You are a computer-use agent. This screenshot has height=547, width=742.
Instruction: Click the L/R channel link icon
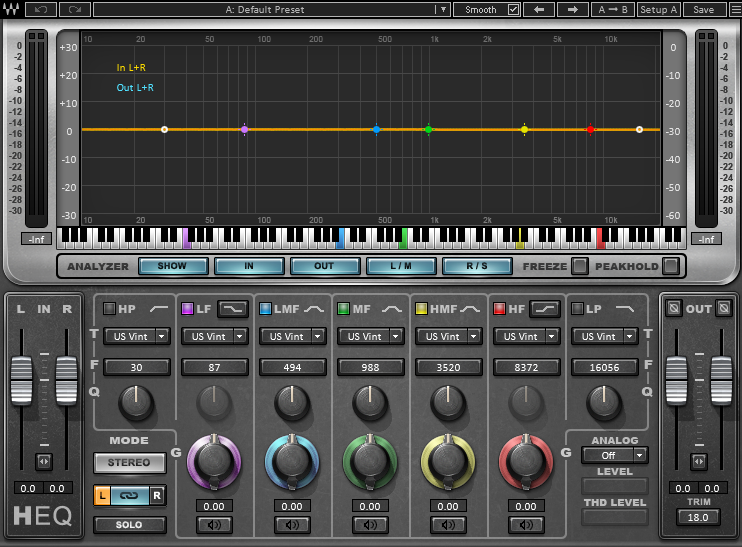coord(131,496)
